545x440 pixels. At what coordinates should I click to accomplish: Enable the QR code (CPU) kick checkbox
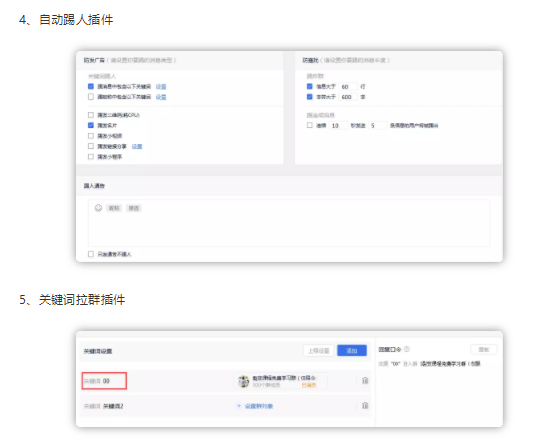(91, 115)
